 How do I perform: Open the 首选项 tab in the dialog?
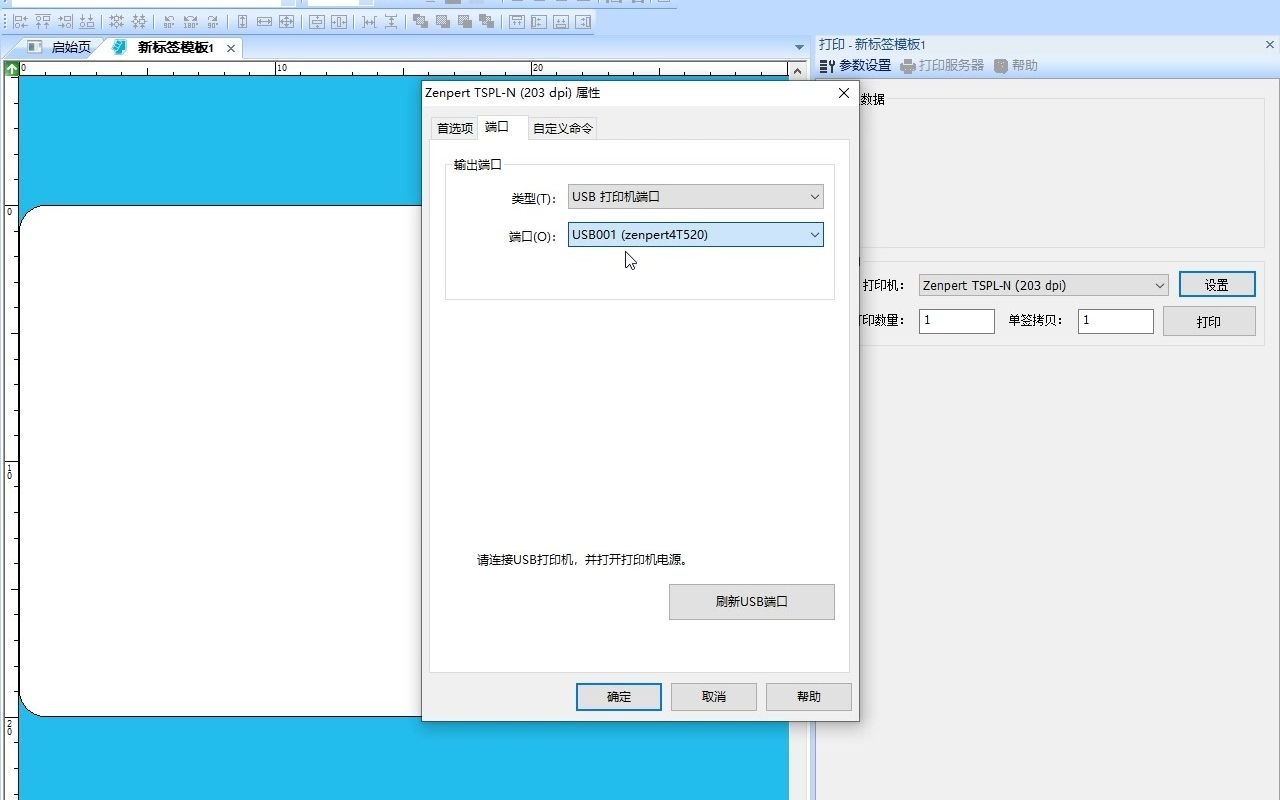[x=455, y=128]
